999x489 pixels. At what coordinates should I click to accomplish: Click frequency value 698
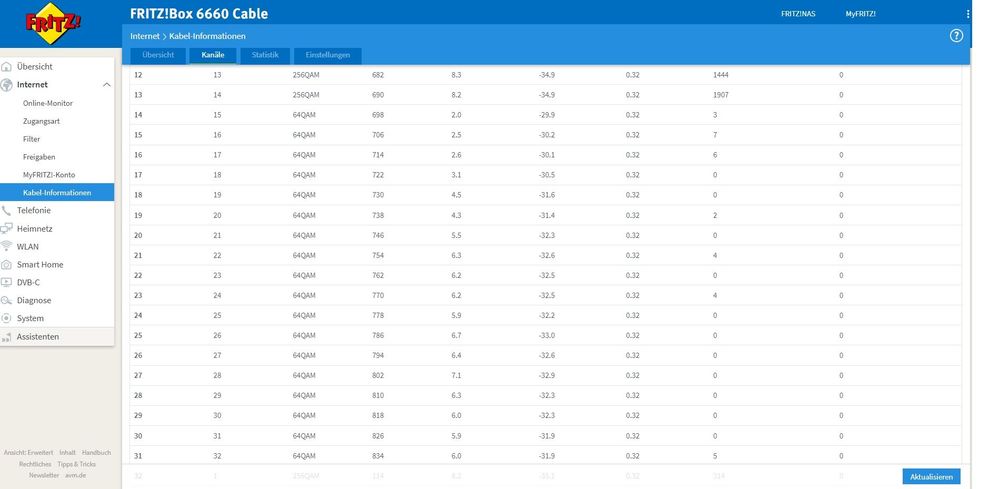pos(378,115)
